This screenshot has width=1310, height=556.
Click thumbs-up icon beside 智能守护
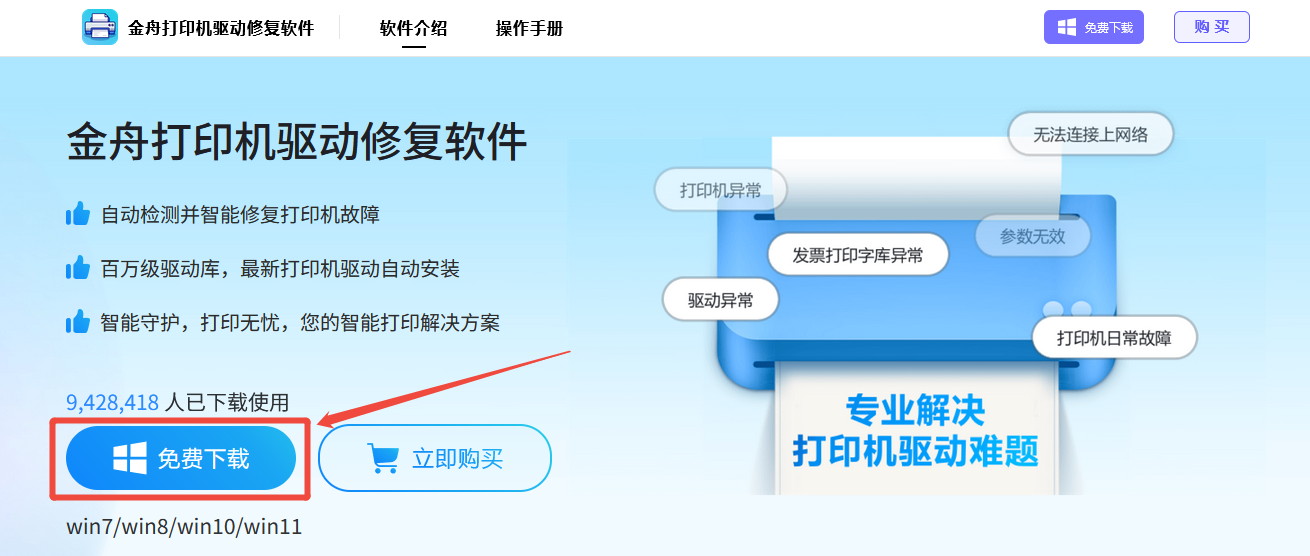click(x=78, y=322)
